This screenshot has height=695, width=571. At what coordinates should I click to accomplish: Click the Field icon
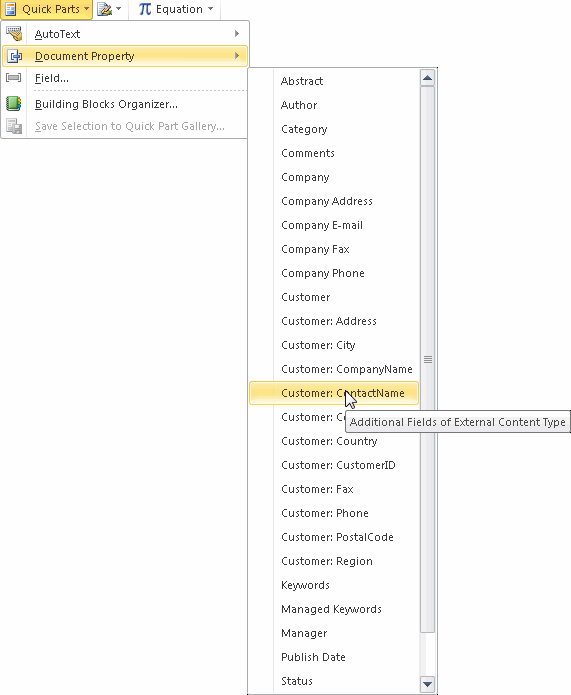click(14, 78)
